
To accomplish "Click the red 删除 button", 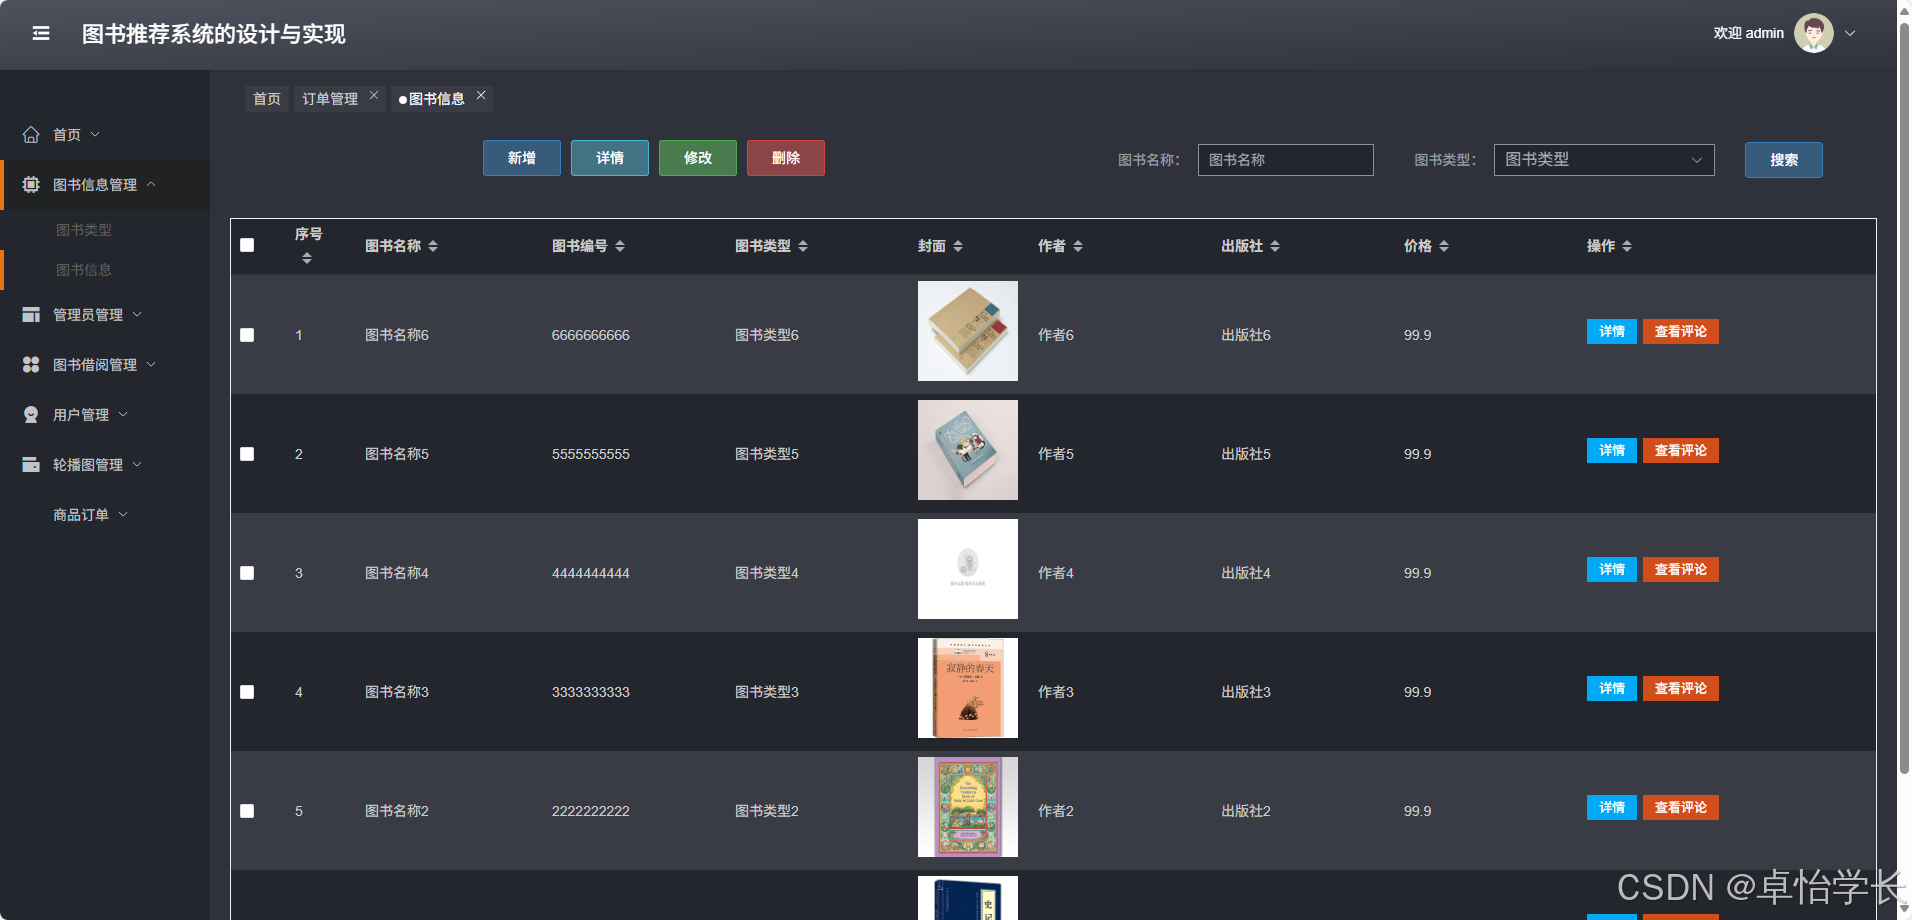I will click(786, 158).
